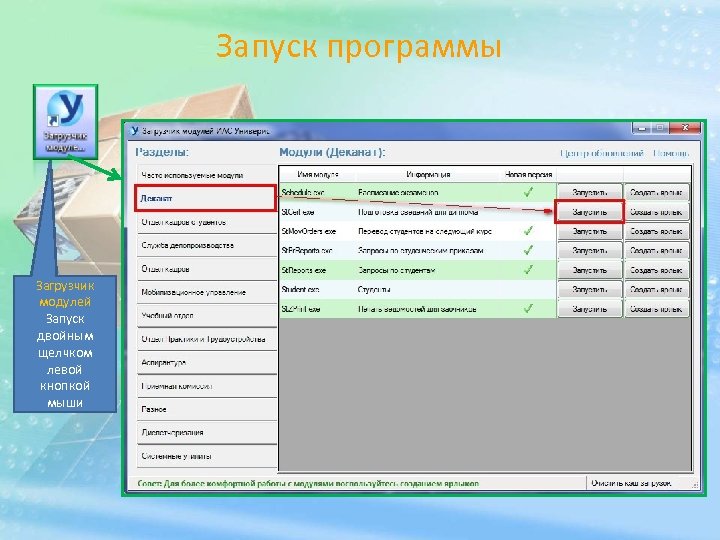Image resolution: width=720 pixels, height=540 pixels.
Task: Open the Учебный отдел section
Action: click(x=207, y=316)
